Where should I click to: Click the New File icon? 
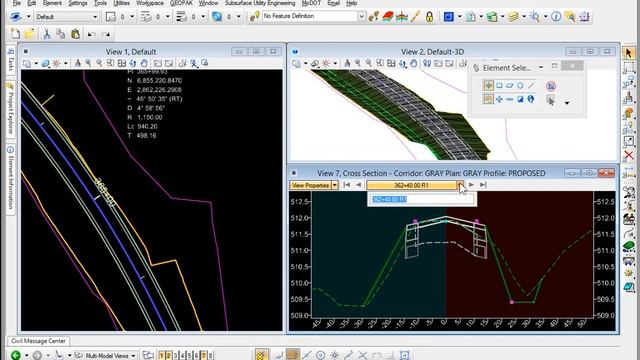[16, 33]
